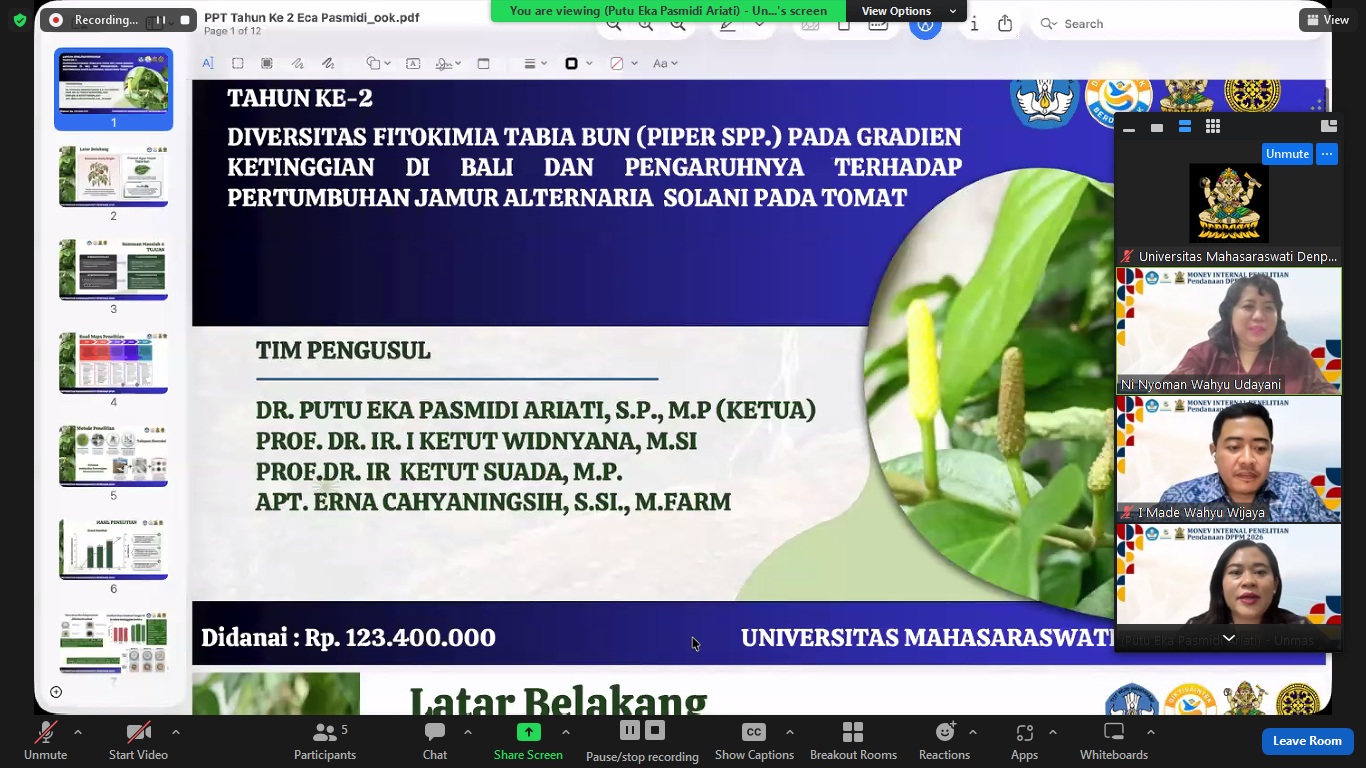This screenshot has width=1366, height=768.
Task: Open the Reactions menu
Action: 944,742
